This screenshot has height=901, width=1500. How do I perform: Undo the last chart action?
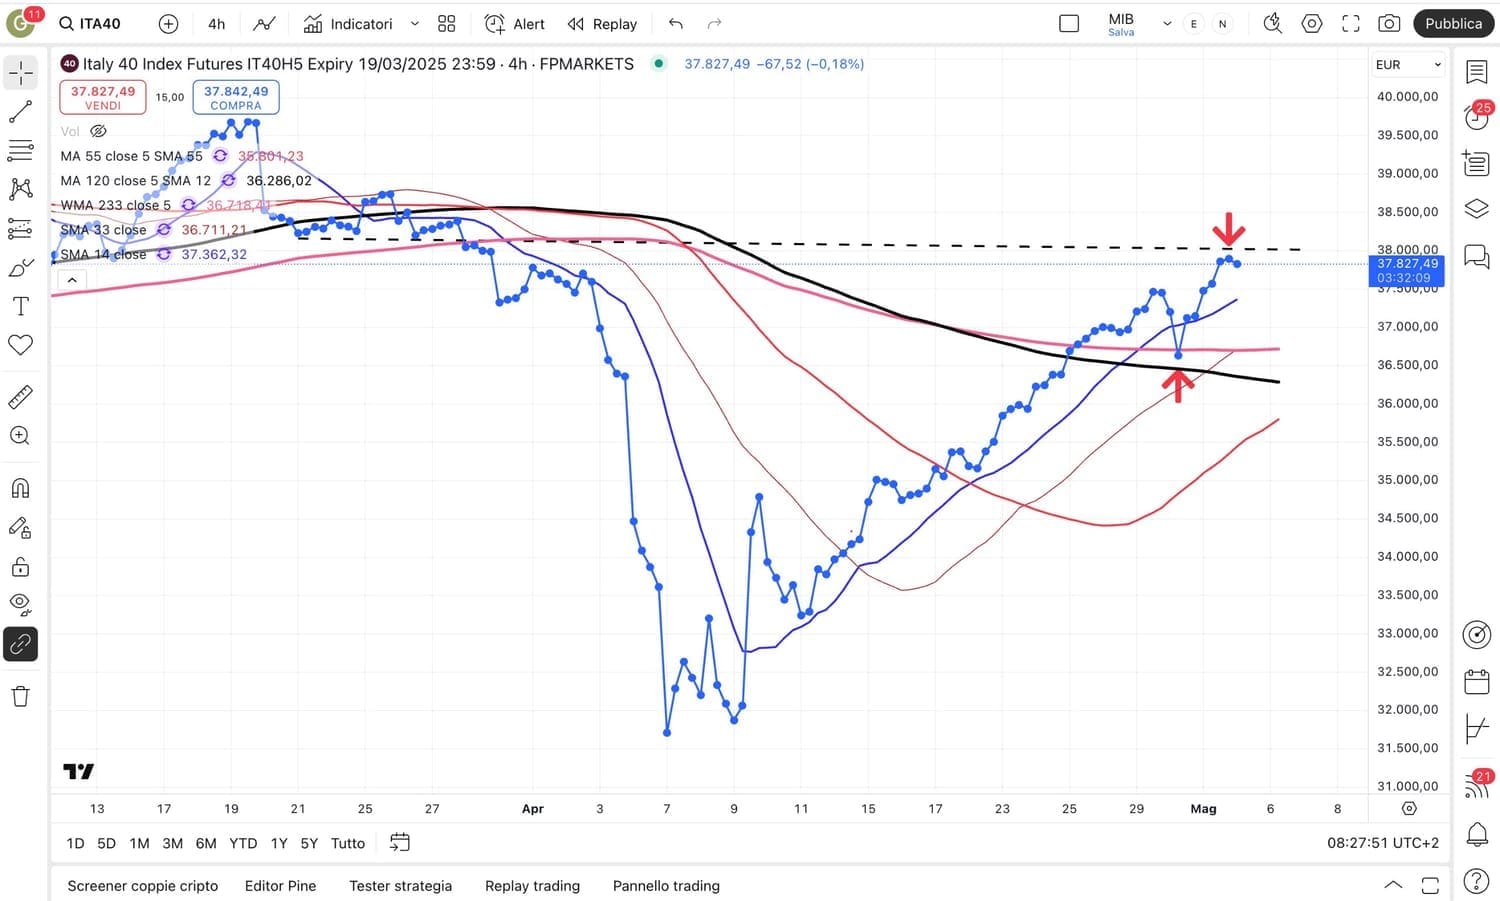676,24
